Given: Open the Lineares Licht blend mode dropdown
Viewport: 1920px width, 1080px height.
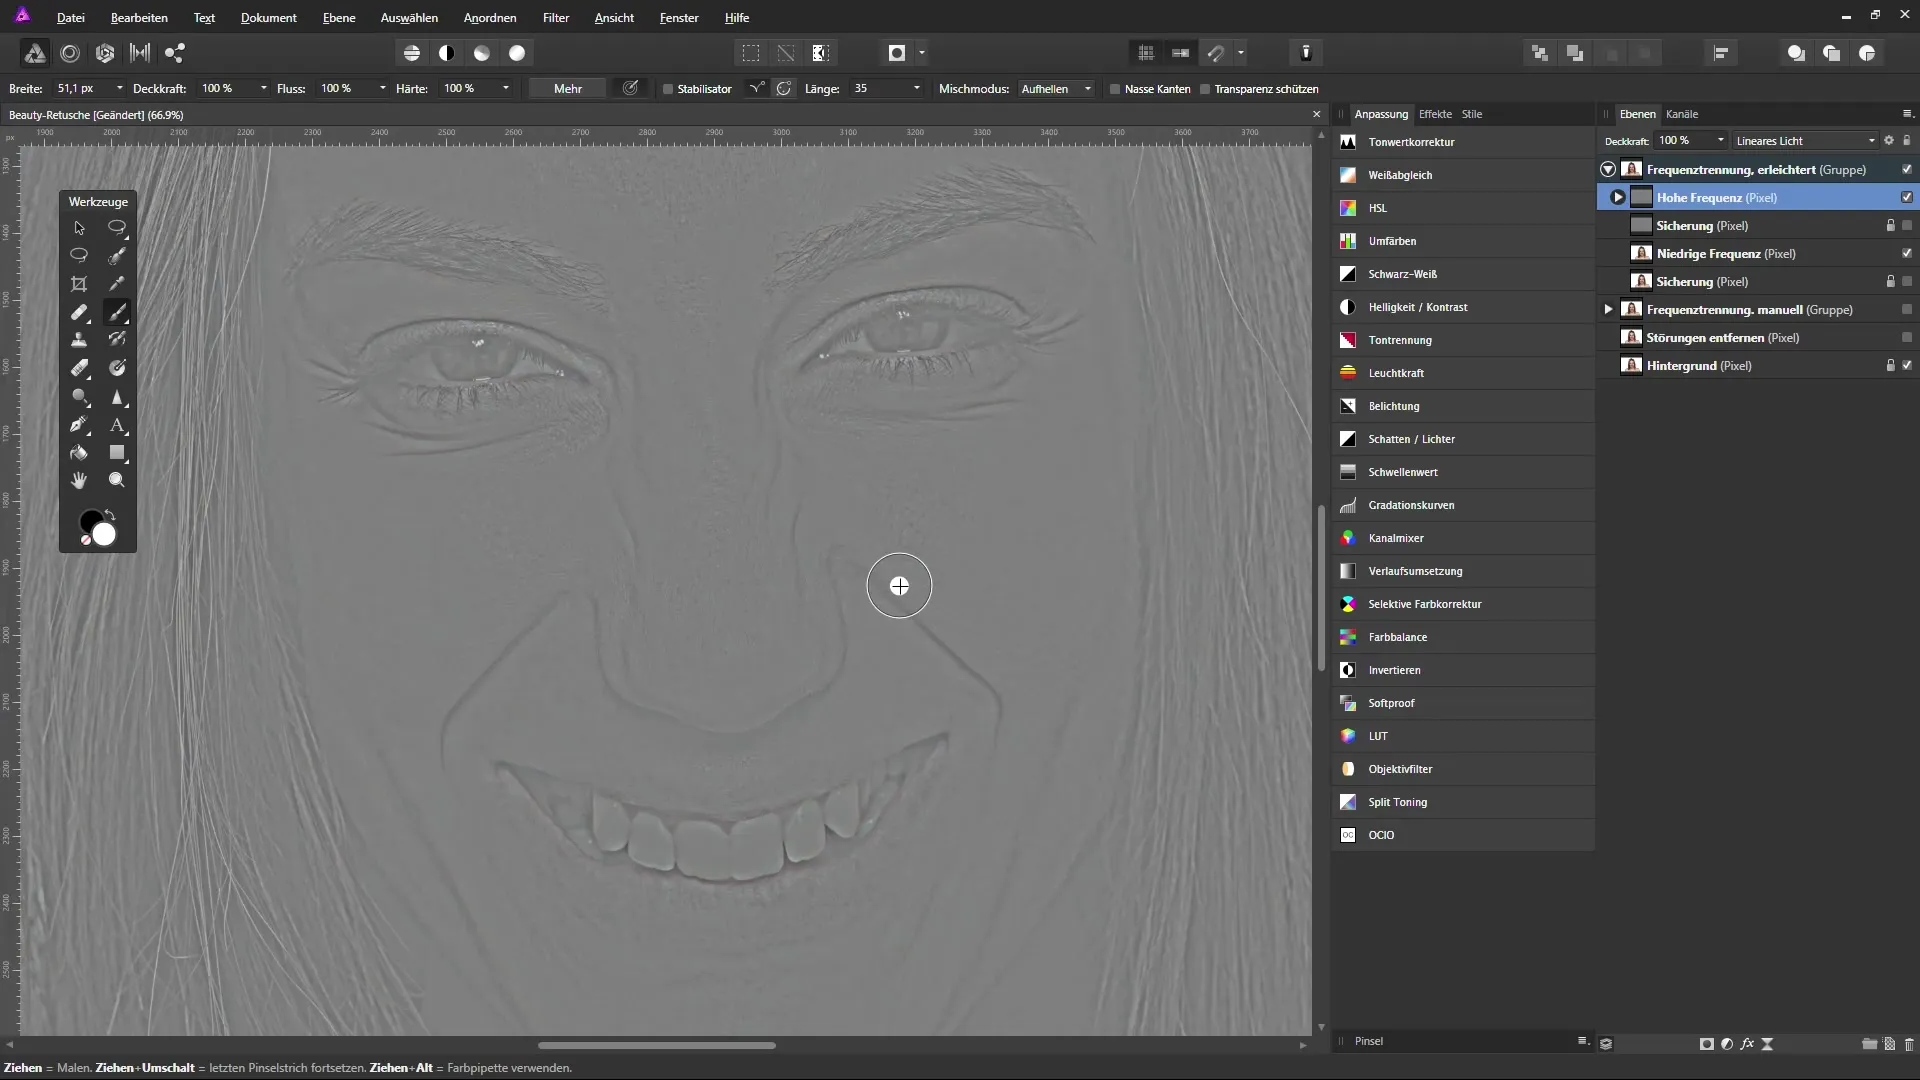Looking at the screenshot, I should (x=1806, y=141).
